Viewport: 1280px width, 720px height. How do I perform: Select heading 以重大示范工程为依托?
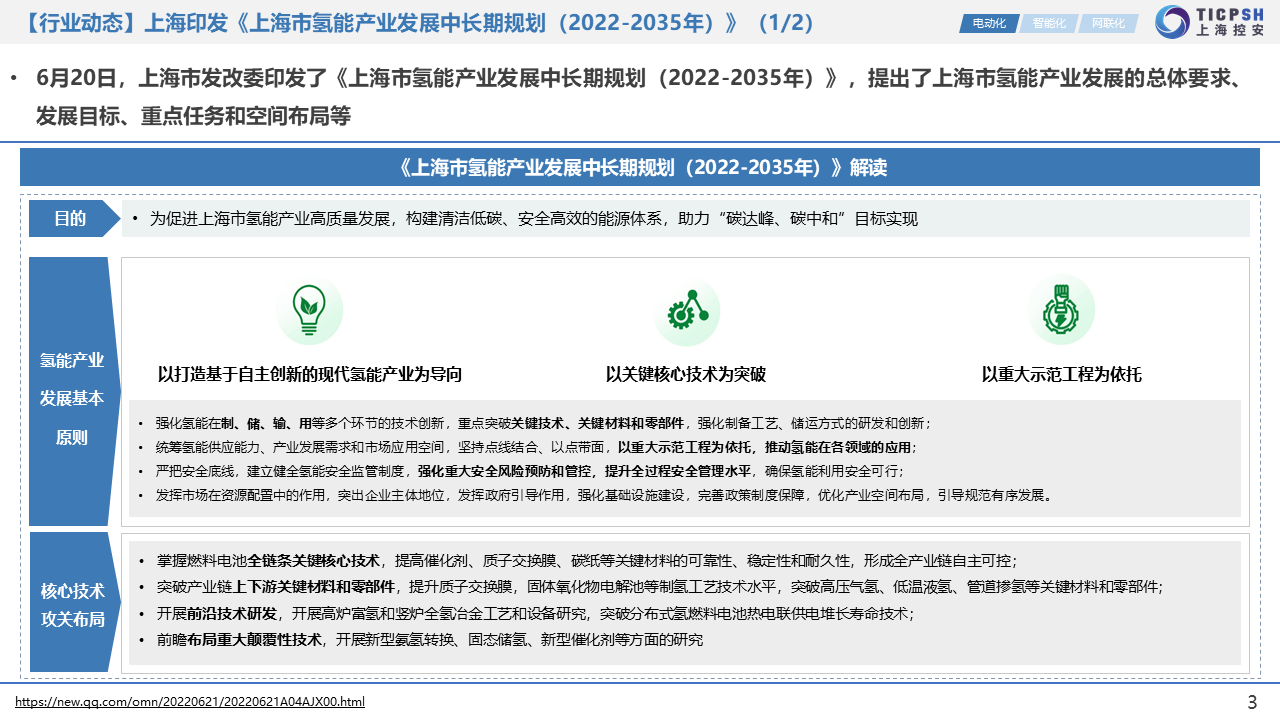coord(1061,375)
